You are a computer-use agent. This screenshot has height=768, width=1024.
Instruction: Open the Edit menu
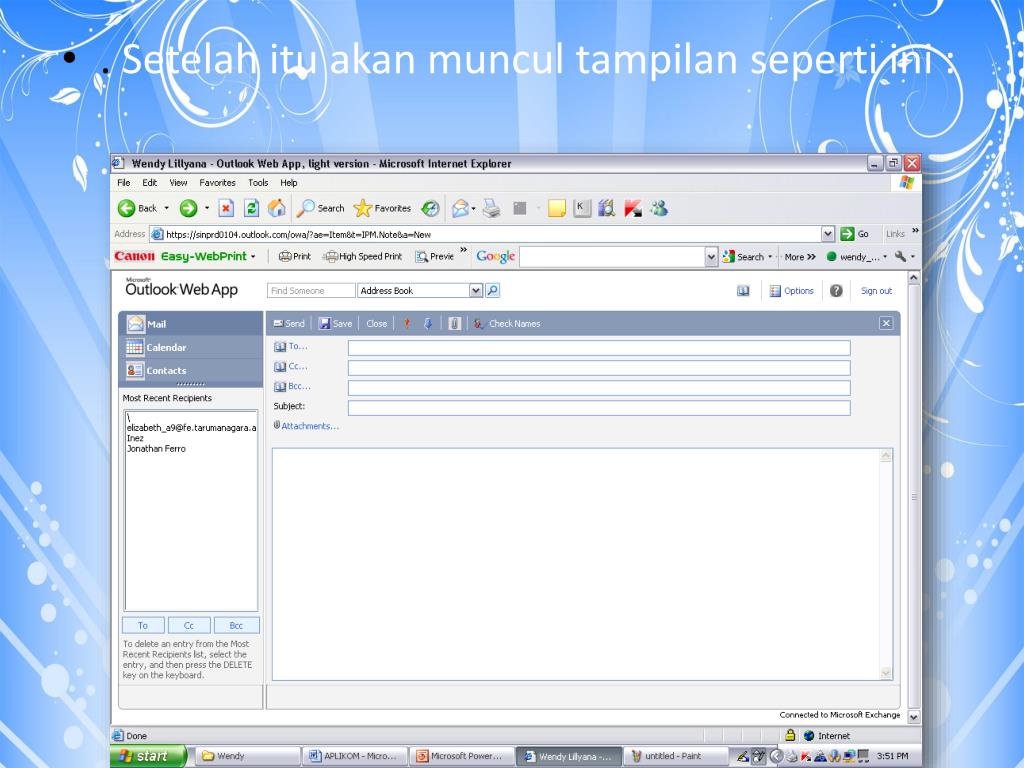coord(150,183)
